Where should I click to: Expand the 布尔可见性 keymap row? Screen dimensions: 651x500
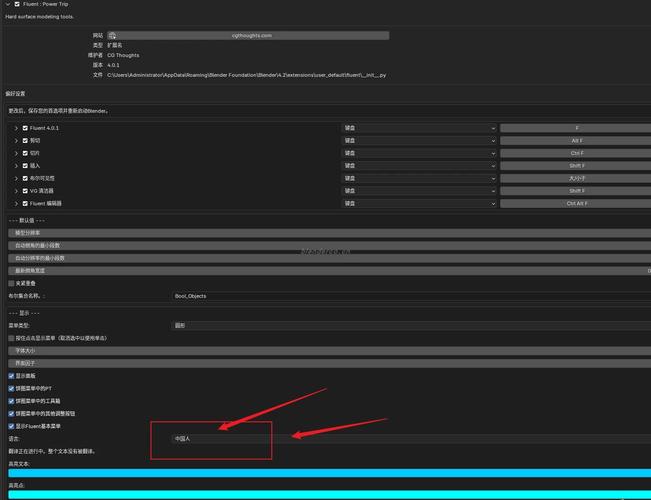pos(16,178)
